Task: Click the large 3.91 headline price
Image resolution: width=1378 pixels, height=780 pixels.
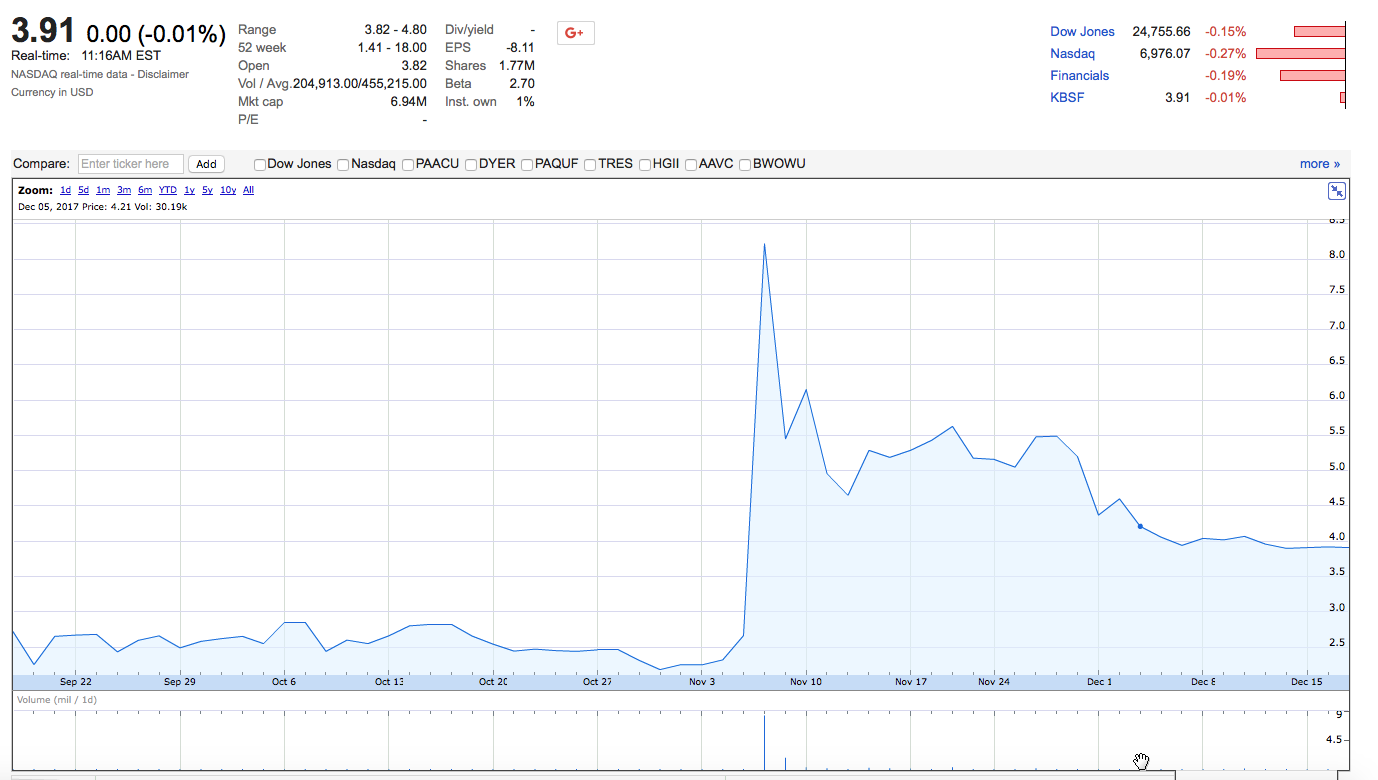Action: point(43,31)
